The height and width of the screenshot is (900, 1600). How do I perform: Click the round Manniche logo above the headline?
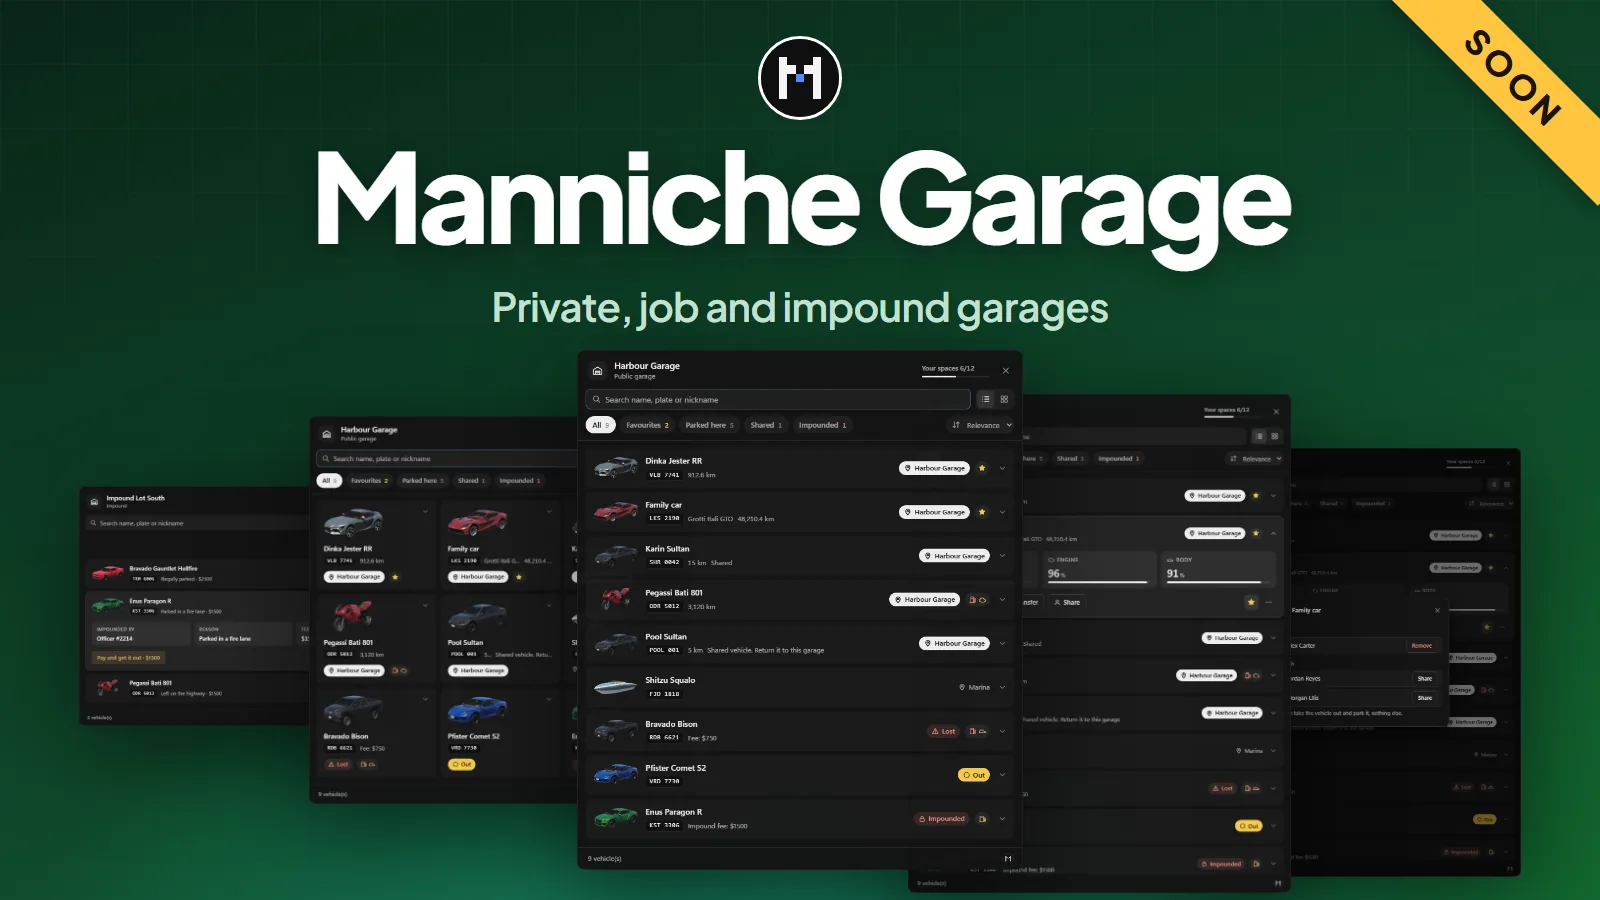[x=800, y=78]
